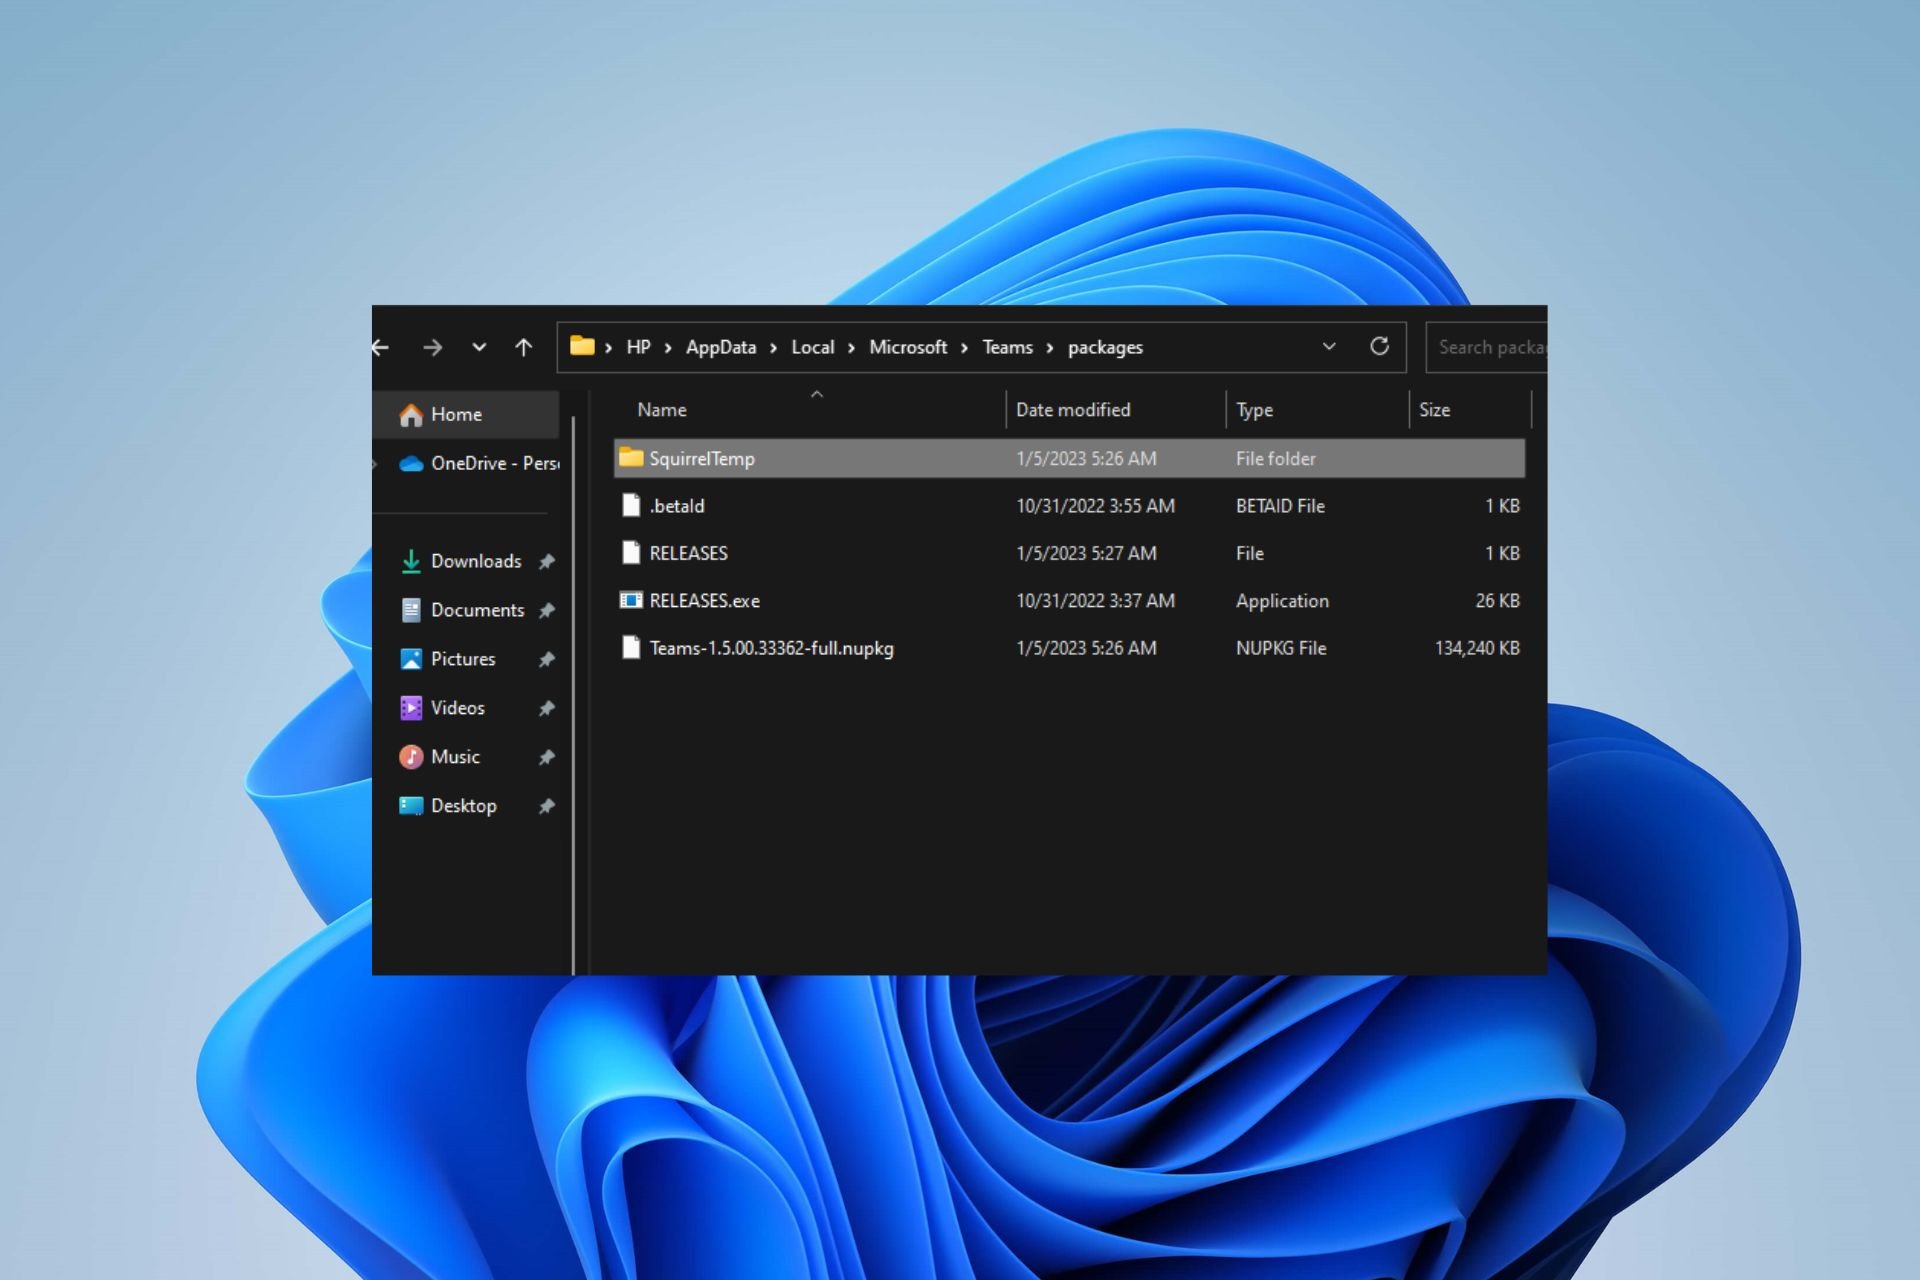The height and width of the screenshot is (1280, 1920).
Task: Navigate to HP in the breadcrumb path
Action: tap(638, 347)
